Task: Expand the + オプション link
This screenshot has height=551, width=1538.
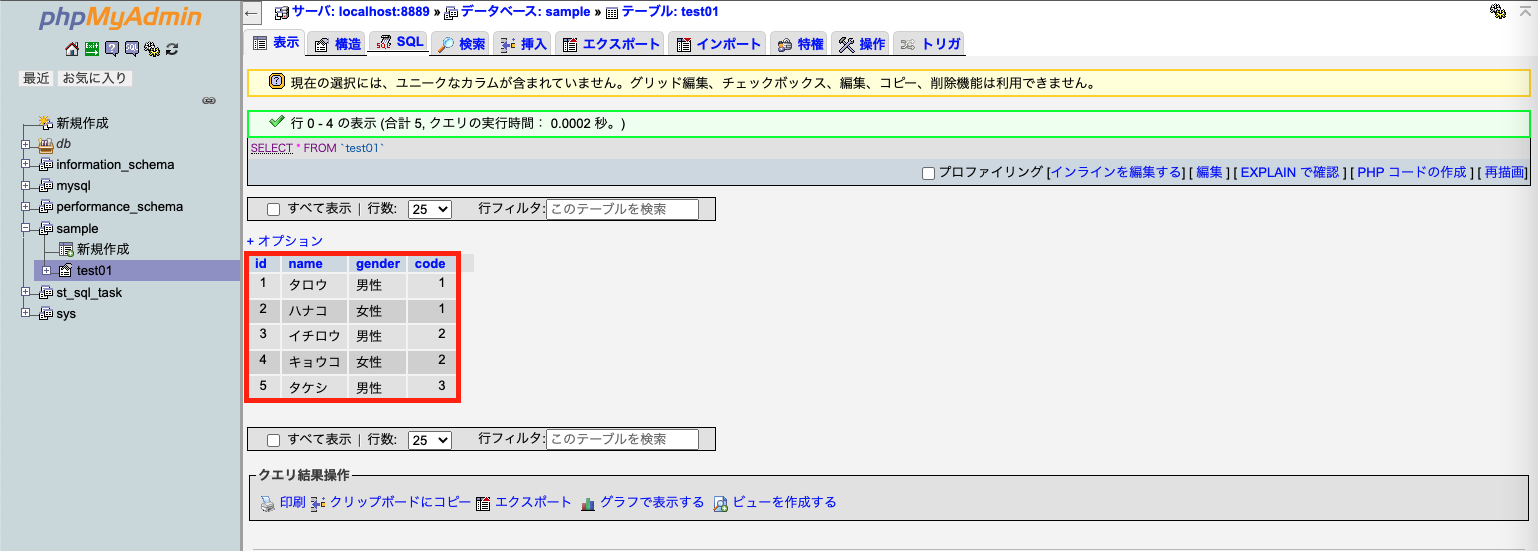Action: click(x=285, y=241)
